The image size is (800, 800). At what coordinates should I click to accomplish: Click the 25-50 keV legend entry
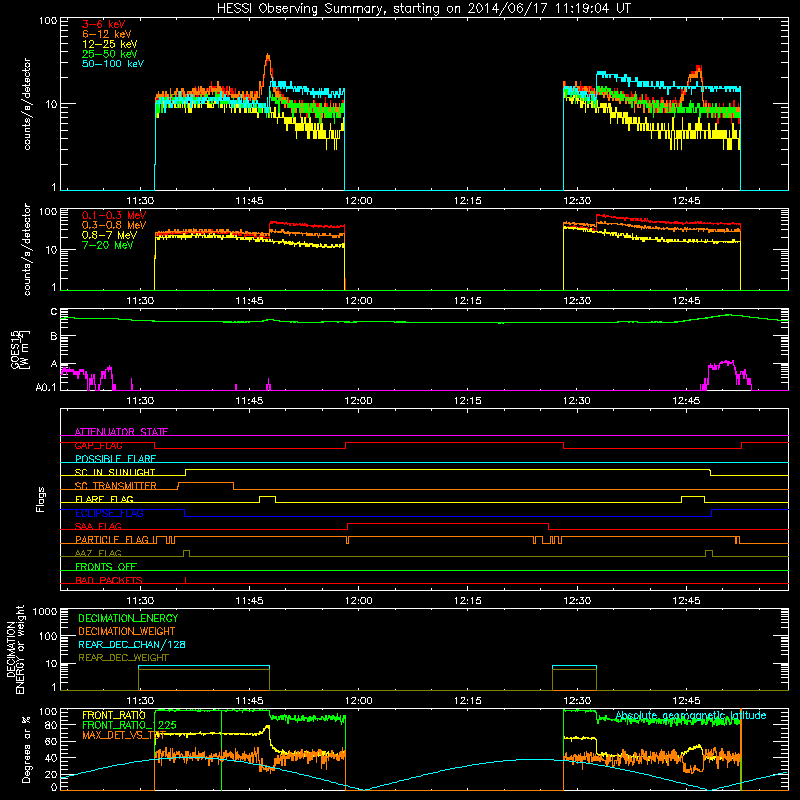[x=109, y=54]
